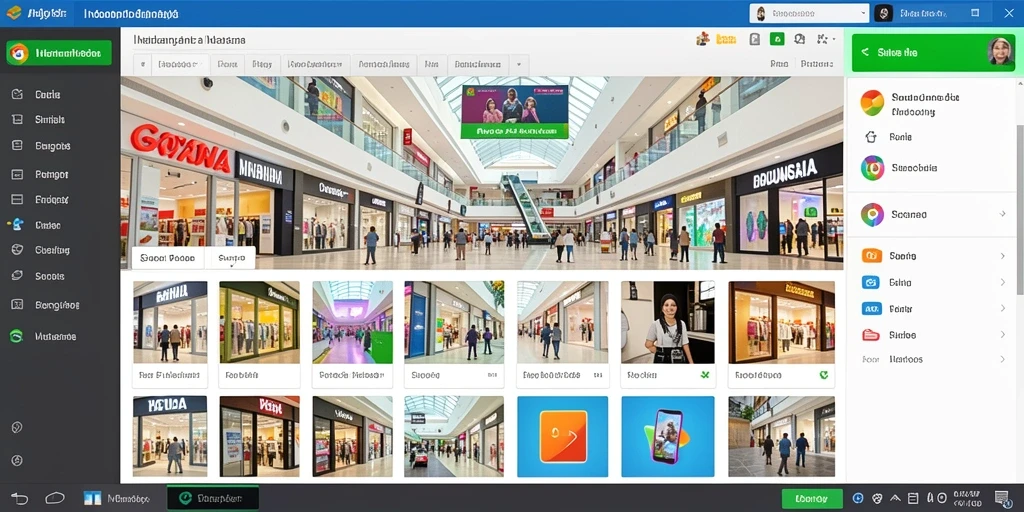Click the back arrow in the bottom taskbar
This screenshot has height=512, width=1024.
click(x=20, y=499)
